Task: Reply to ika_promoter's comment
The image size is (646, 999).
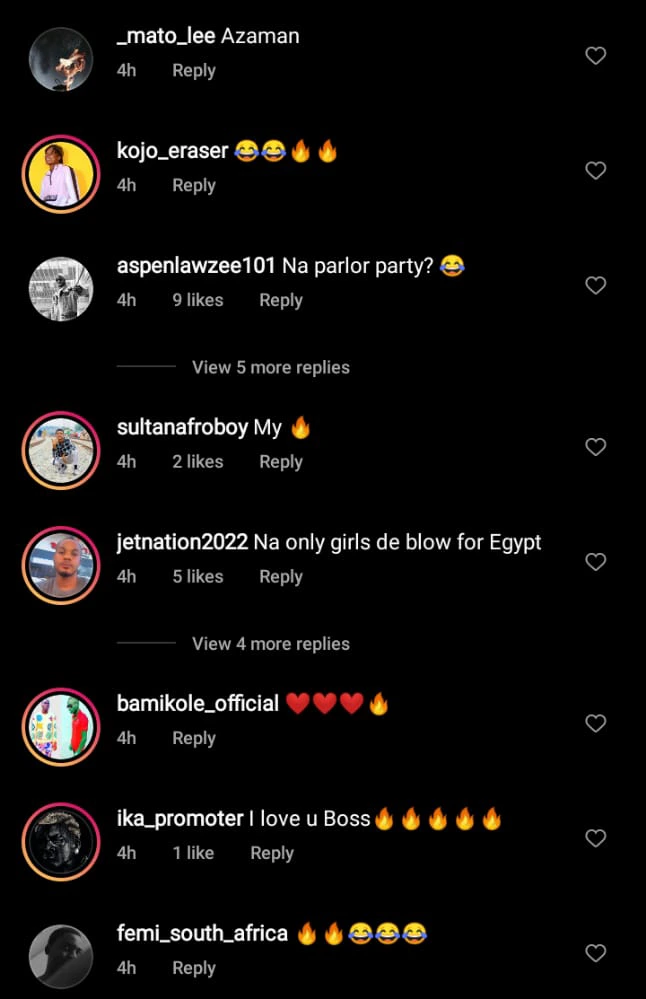Action: click(x=272, y=853)
